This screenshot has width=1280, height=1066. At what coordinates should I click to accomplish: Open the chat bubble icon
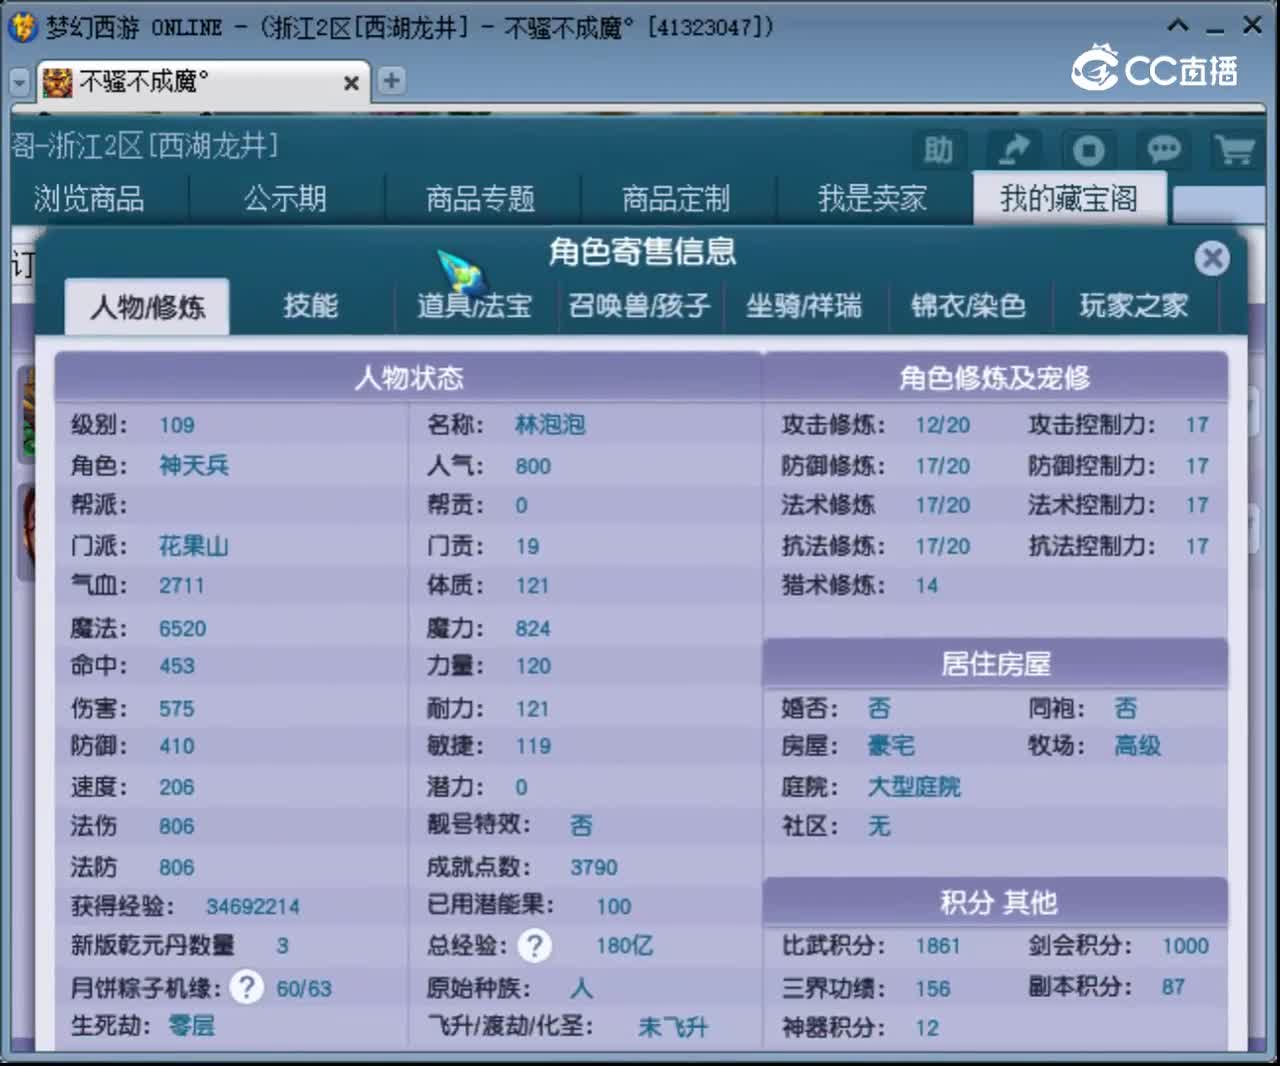[x=1162, y=151]
